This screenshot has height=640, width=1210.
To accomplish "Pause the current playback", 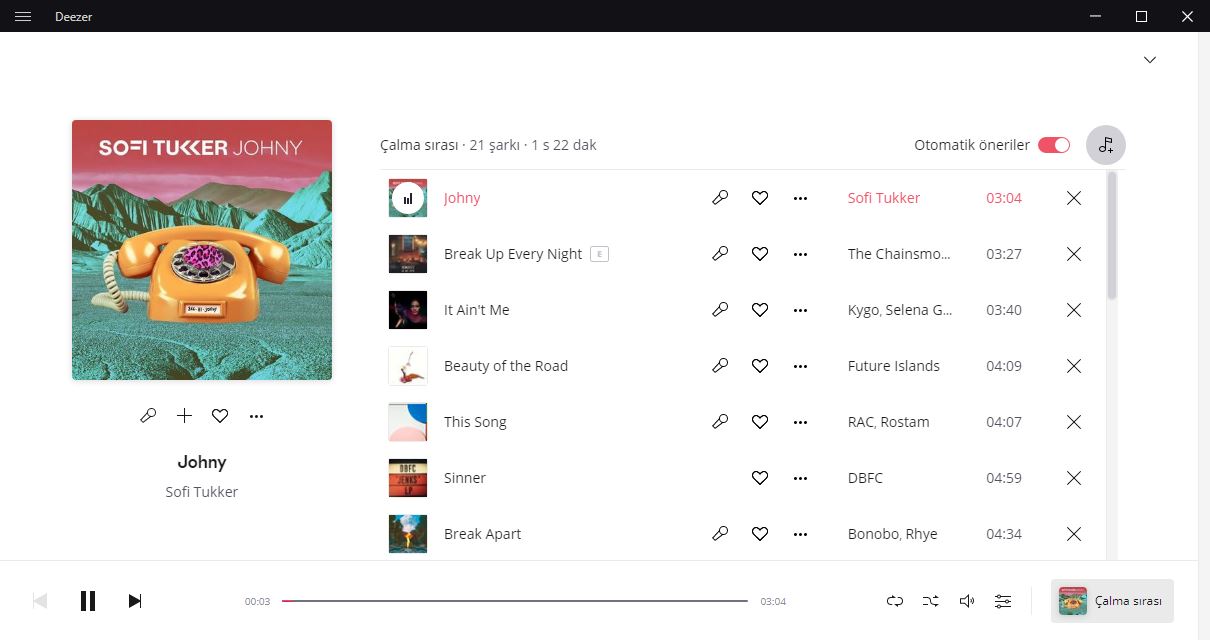I will tap(88, 601).
